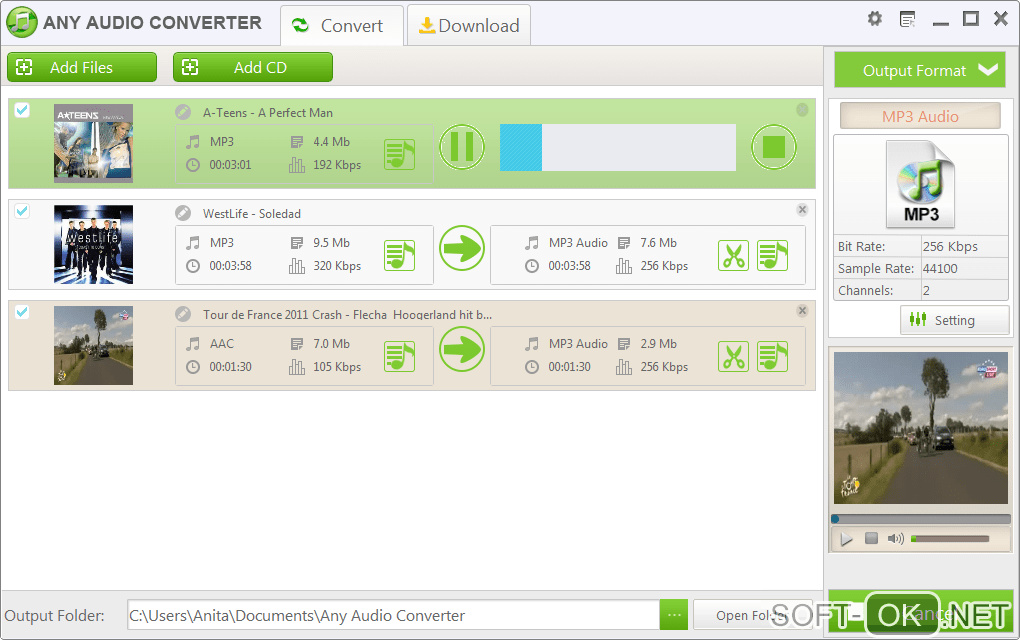Edit the WestLife track title pencil icon
The height and width of the screenshot is (640, 1020).
tap(183, 213)
